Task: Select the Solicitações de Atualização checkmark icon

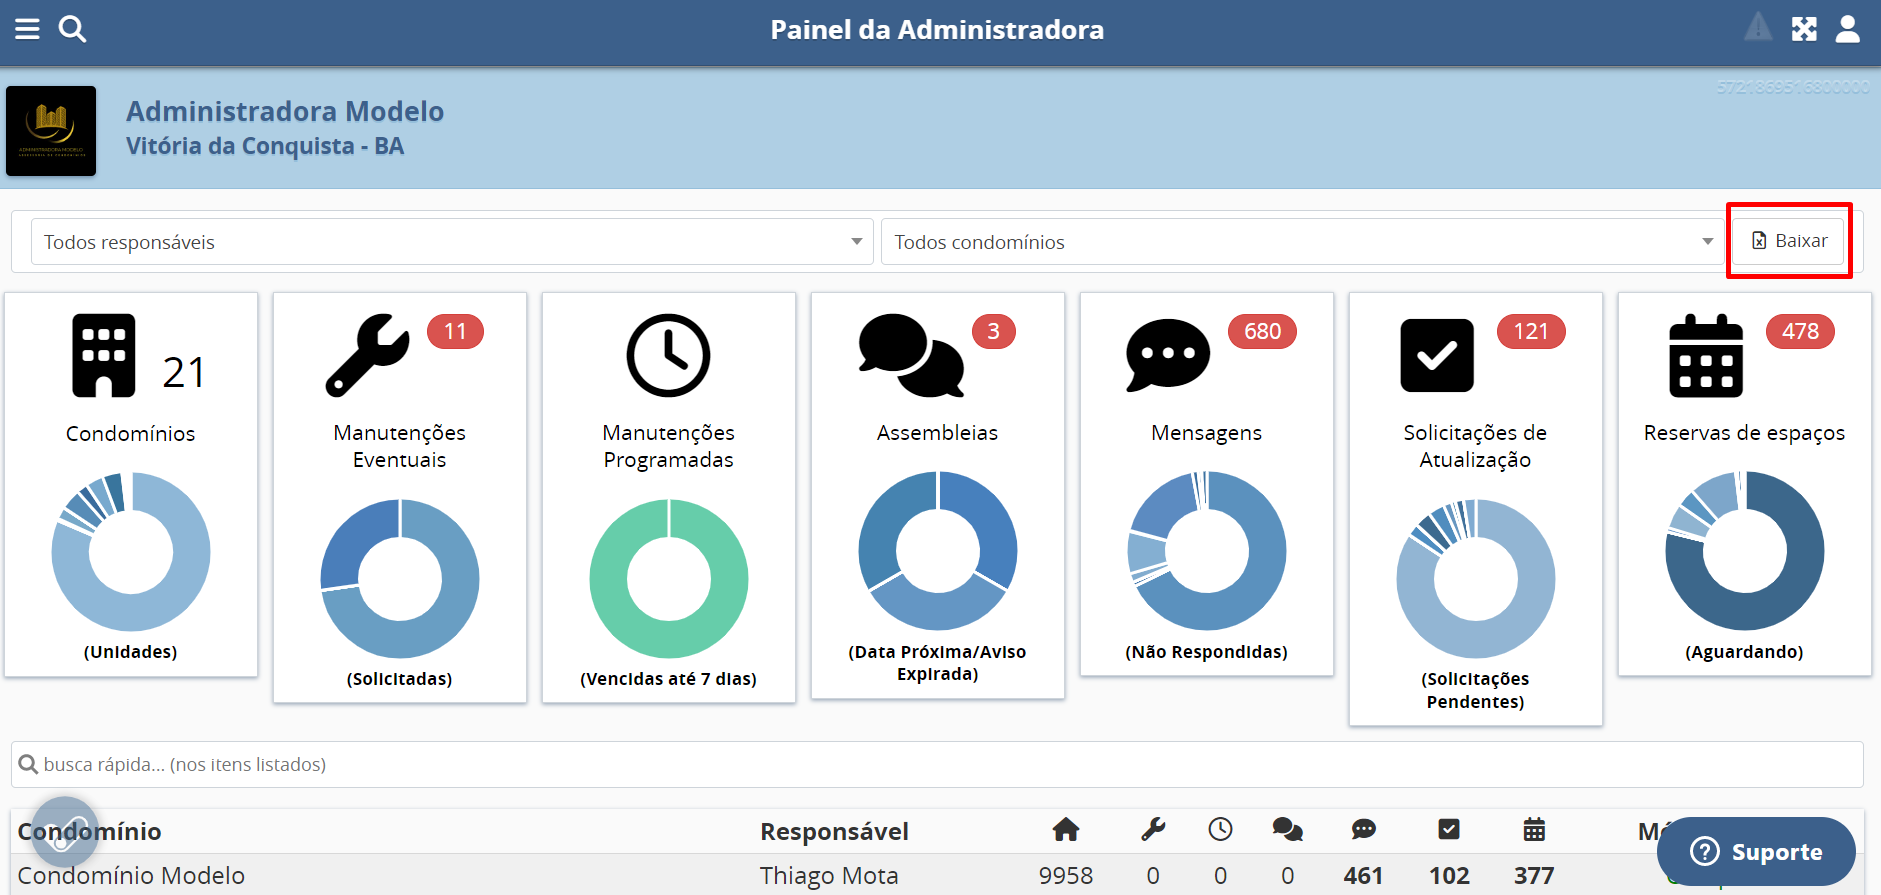Action: [x=1436, y=355]
